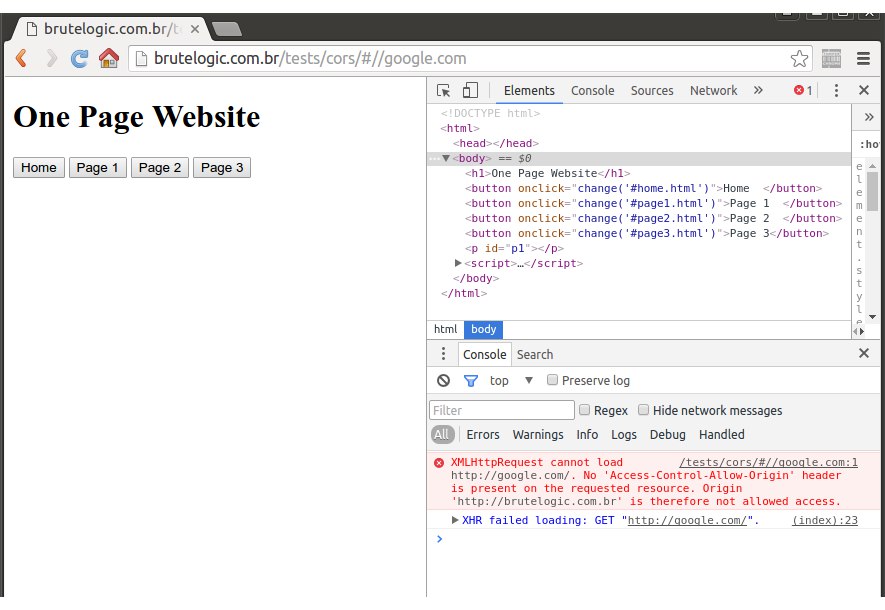
Task: Click the Page 1 button
Action: [98, 168]
